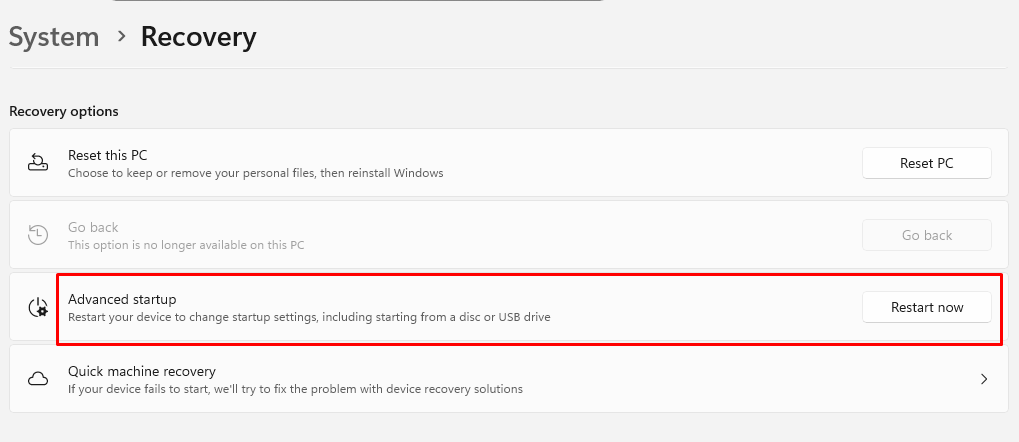Click 'This option is no longer available' text
Screen dimensions: 1019x442
tap(186, 245)
